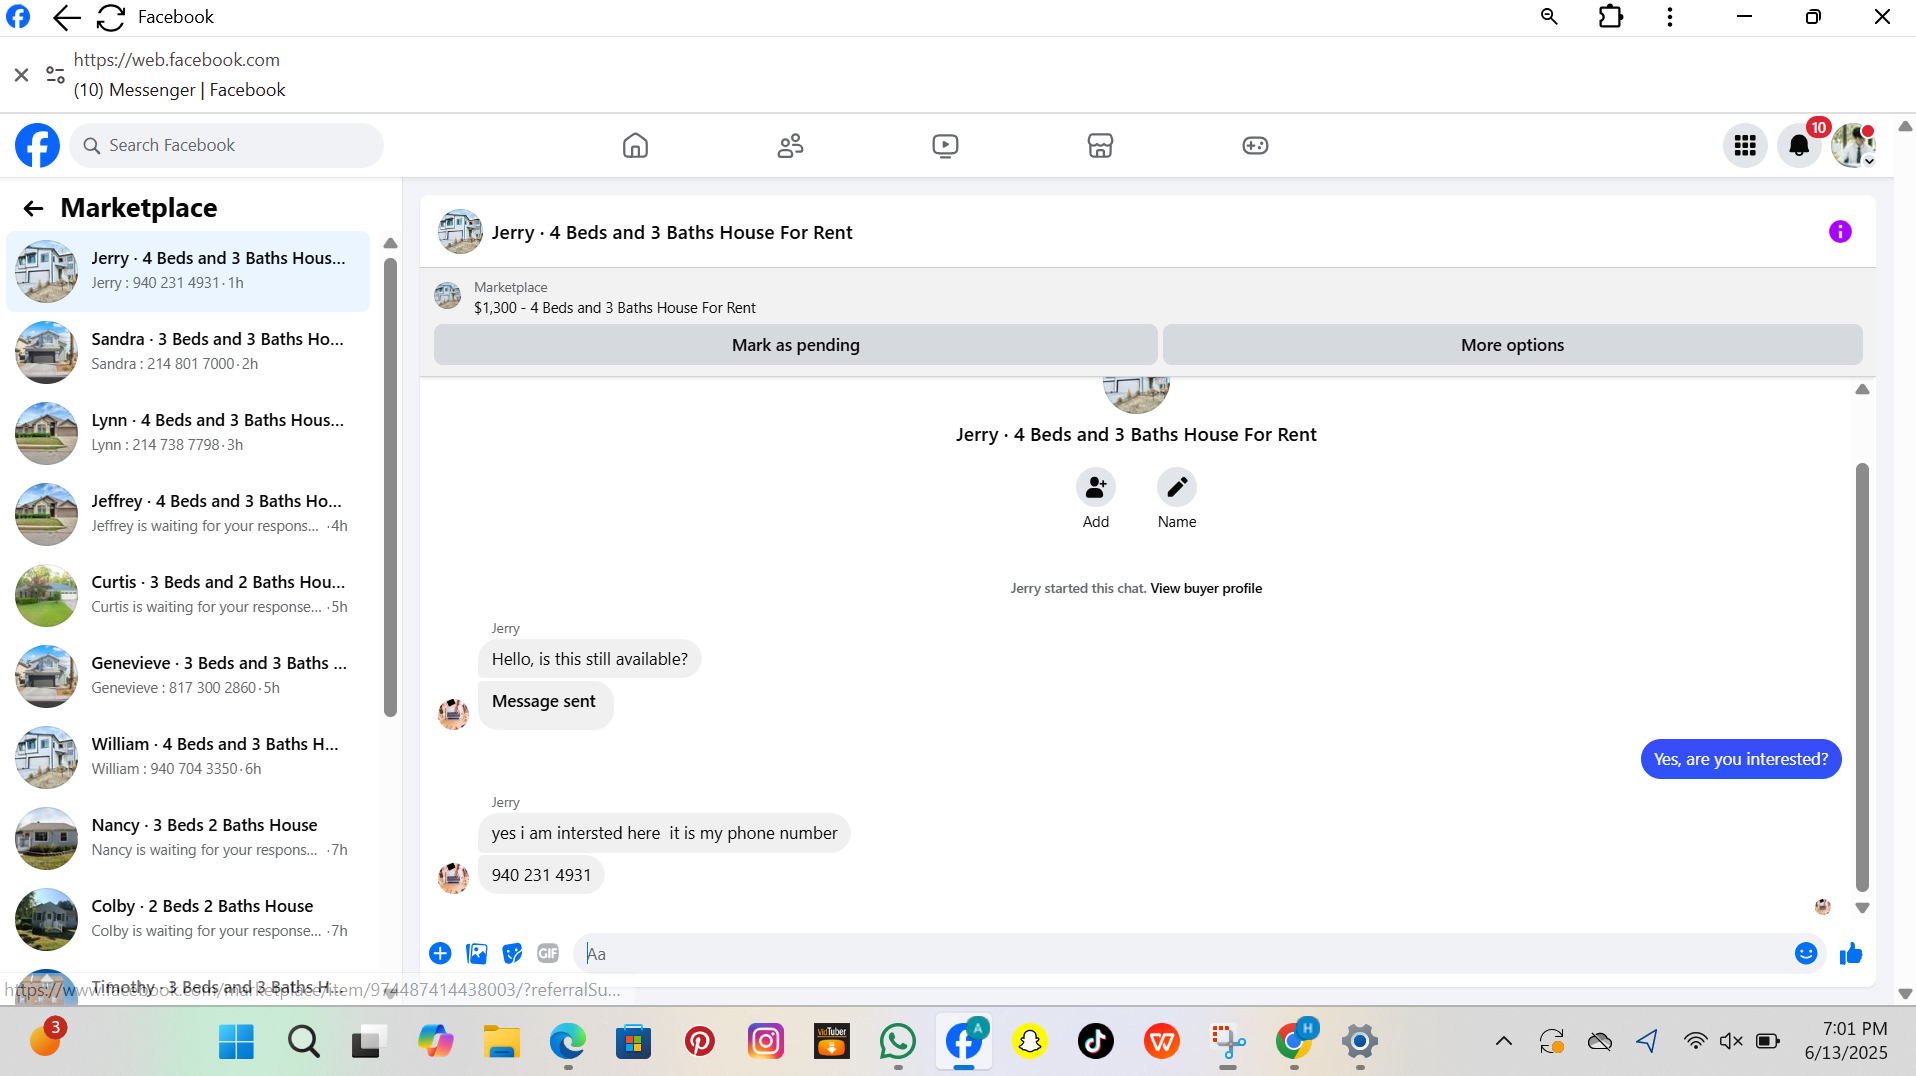Open WhatsApp from taskbar

[x=898, y=1042]
